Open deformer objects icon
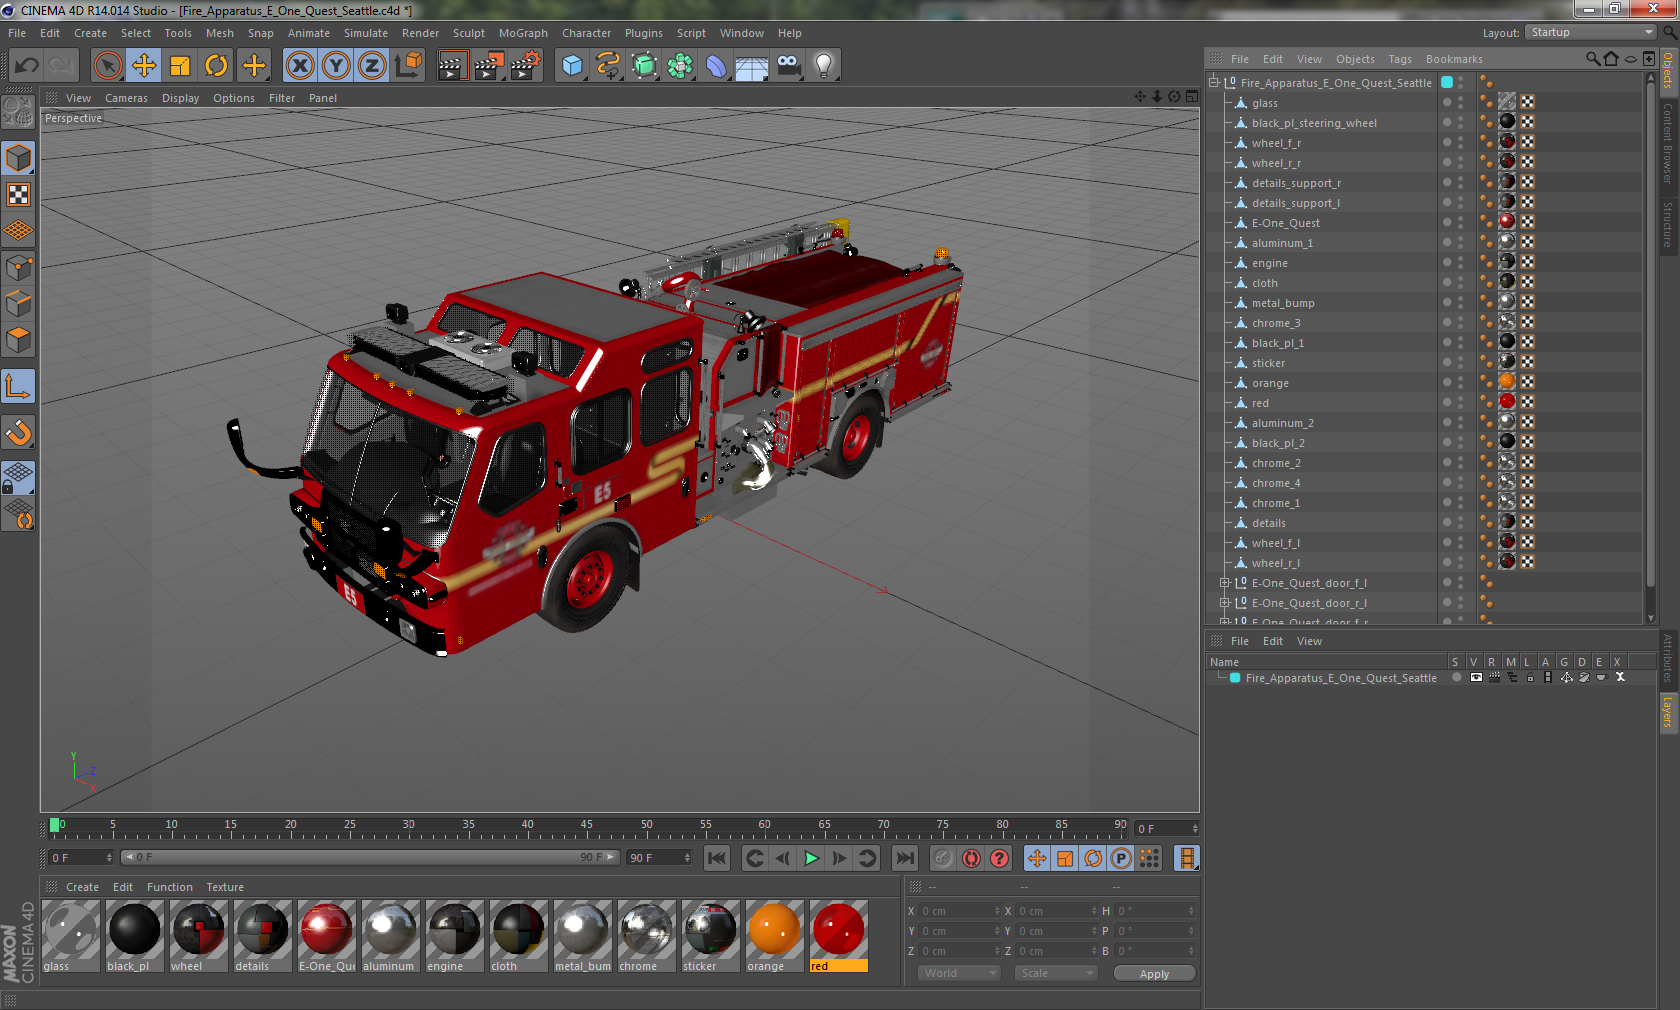The image size is (1680, 1010). point(716,66)
